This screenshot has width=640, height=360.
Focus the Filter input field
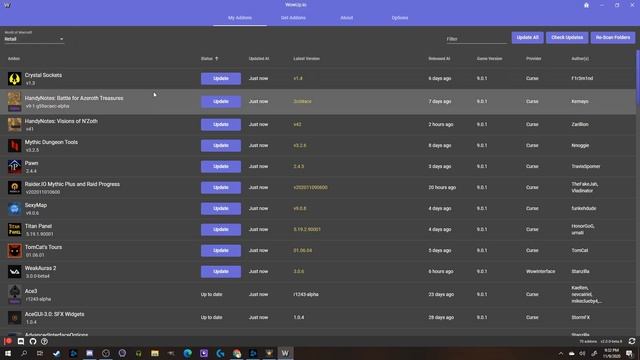(x=476, y=39)
